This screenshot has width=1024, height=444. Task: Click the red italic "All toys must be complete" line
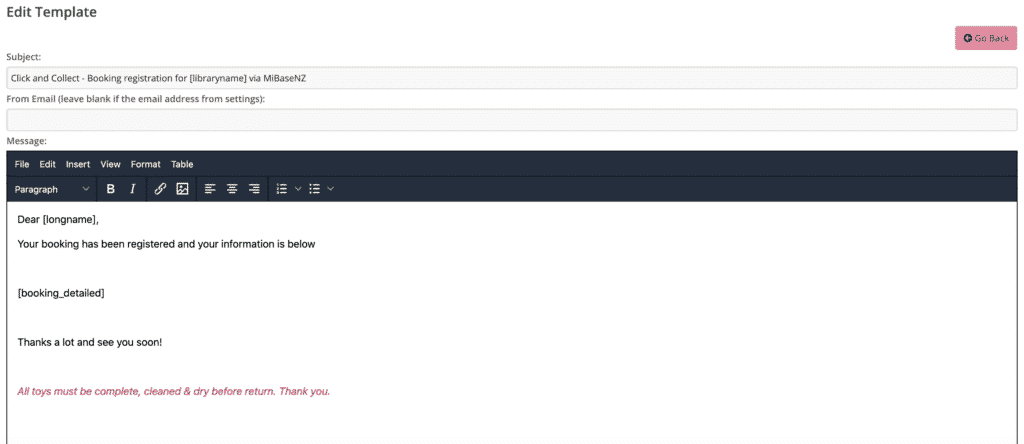(174, 392)
